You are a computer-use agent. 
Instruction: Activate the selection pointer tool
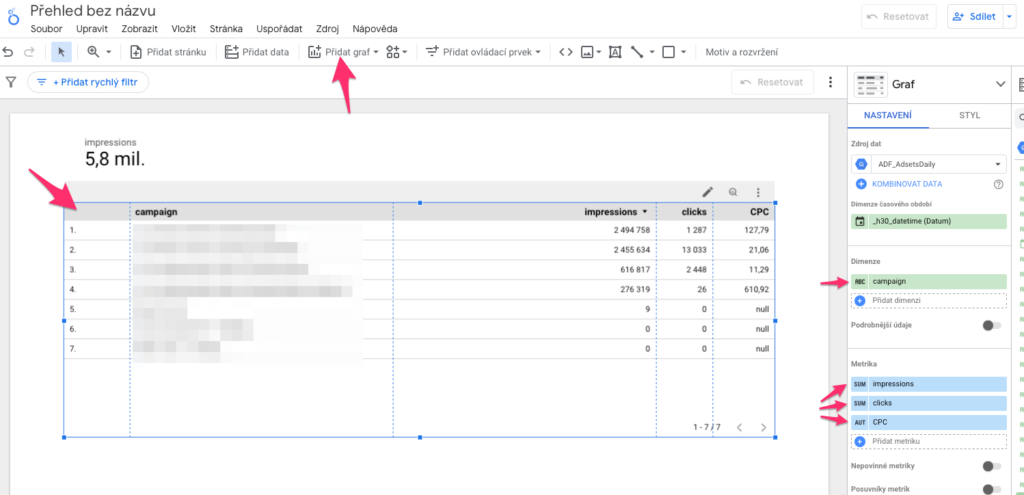click(x=61, y=52)
